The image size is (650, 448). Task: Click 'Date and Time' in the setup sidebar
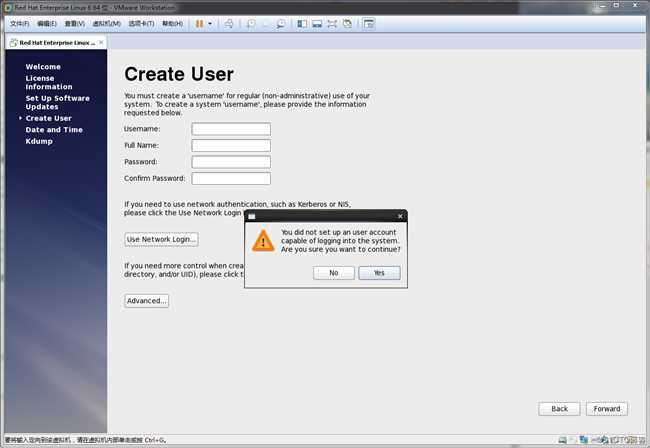click(54, 130)
